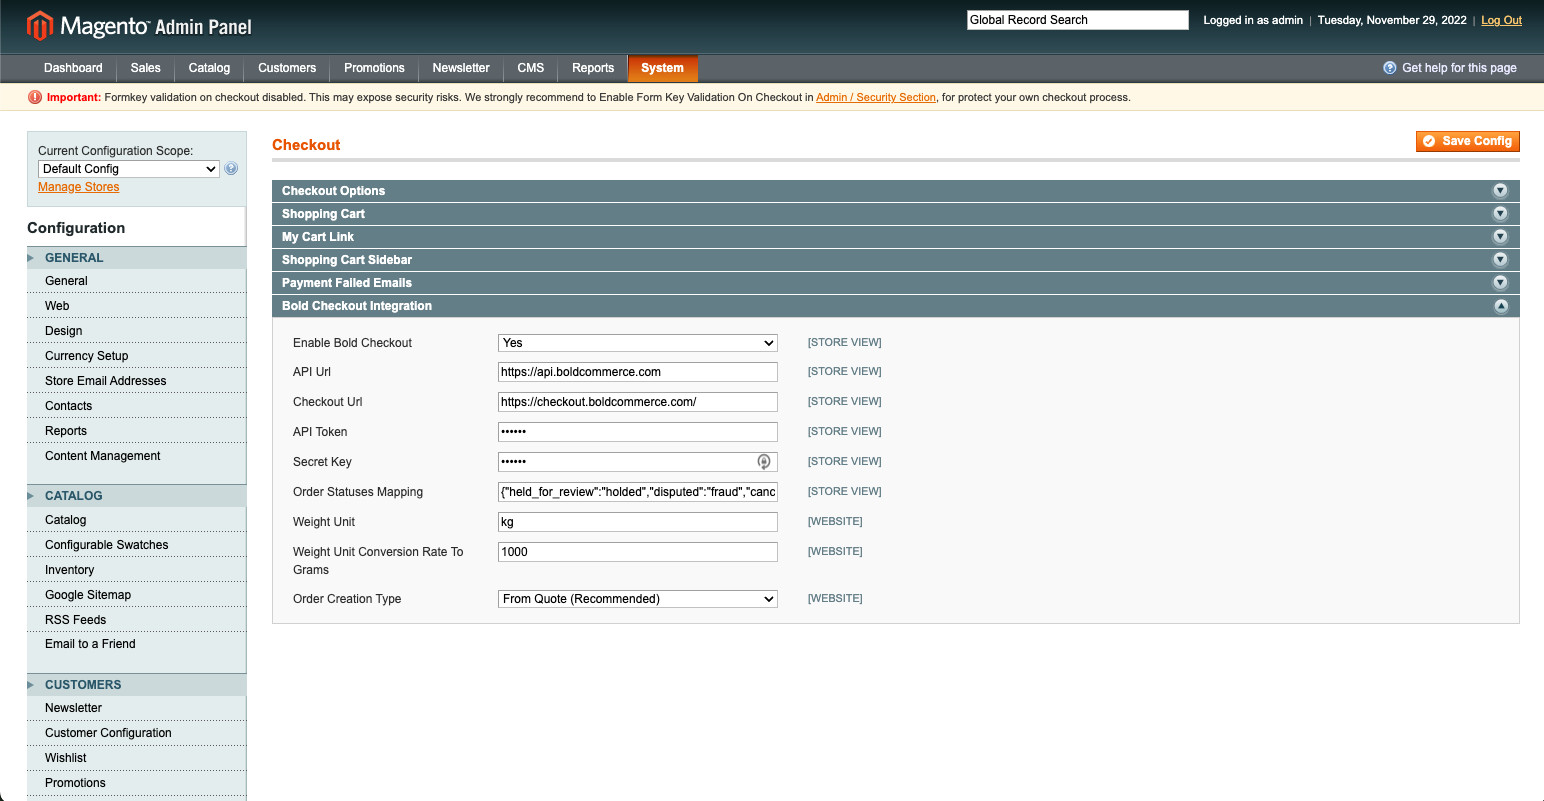Open Wishlist configuration in sidebar
This screenshot has width=1544, height=801.
coord(136,758)
